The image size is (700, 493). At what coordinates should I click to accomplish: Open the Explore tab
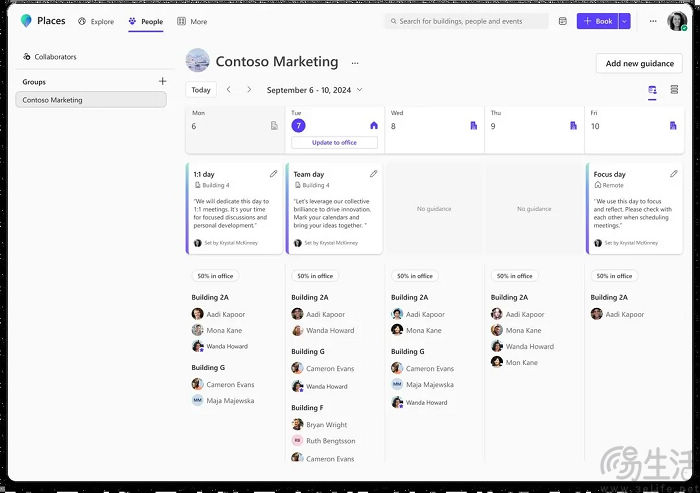click(96, 21)
